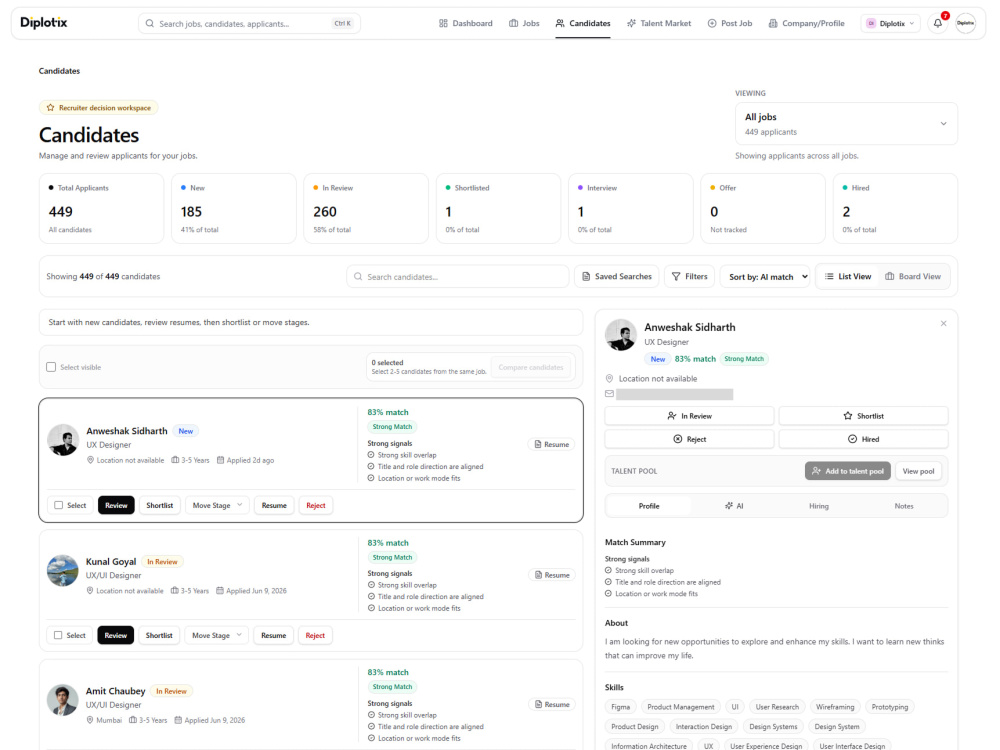Click Shortlist button for Kunal Goyal
This screenshot has height=750, width=1000.
(159, 635)
